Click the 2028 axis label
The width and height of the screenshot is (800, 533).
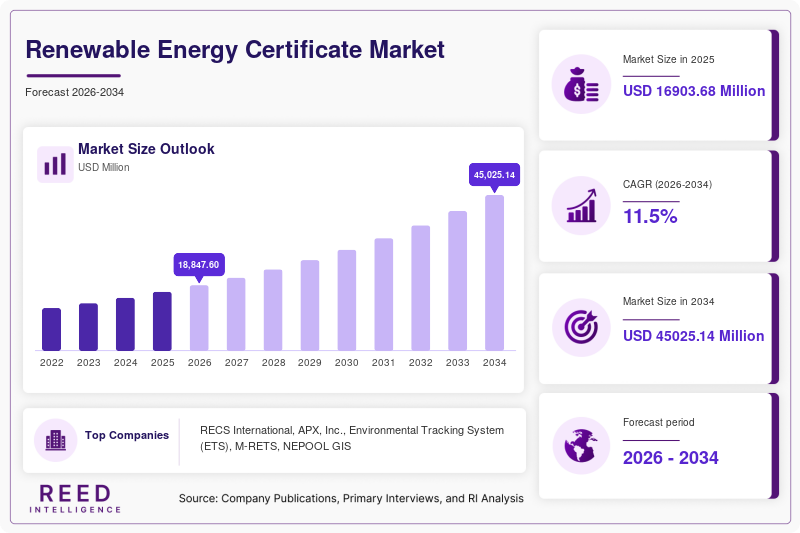273,363
